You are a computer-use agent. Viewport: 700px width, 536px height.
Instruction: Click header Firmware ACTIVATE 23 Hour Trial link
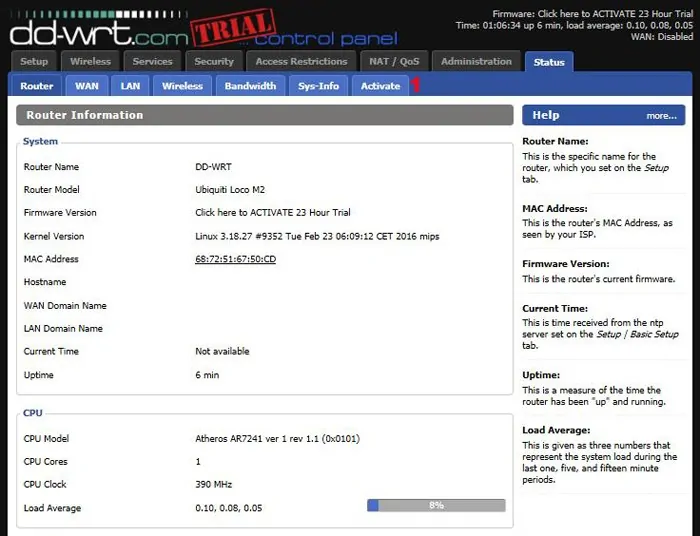(615, 14)
